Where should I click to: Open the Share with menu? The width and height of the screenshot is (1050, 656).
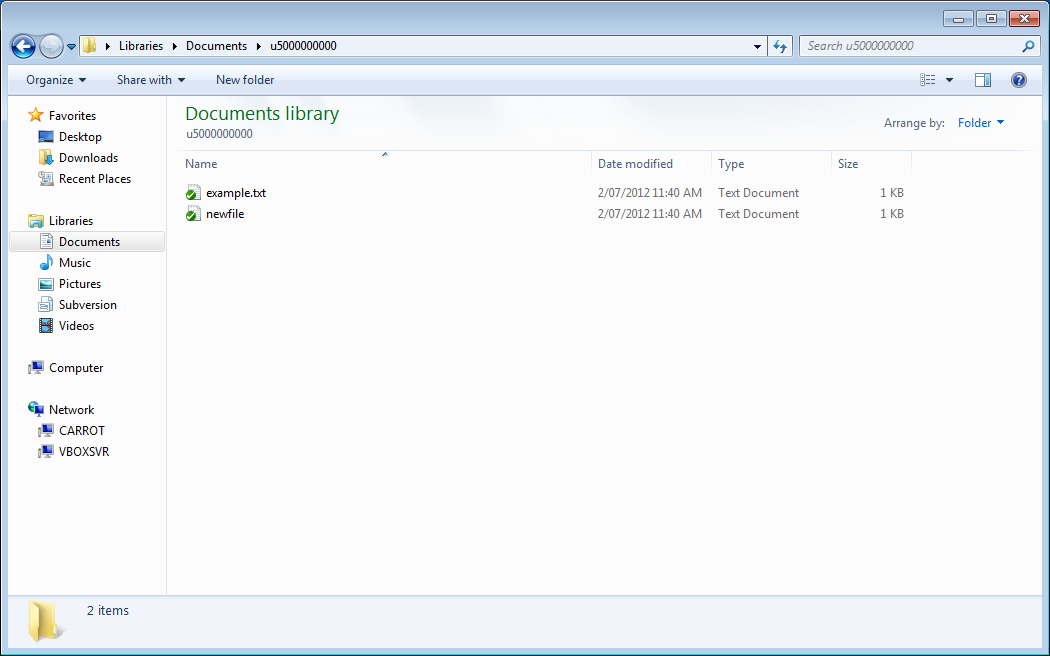[150, 80]
